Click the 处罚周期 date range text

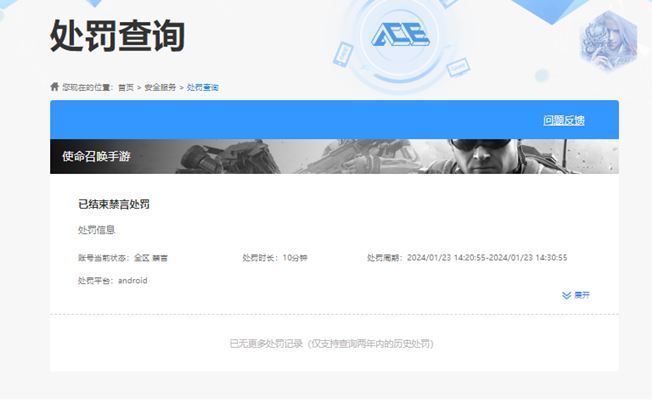(x=467, y=257)
